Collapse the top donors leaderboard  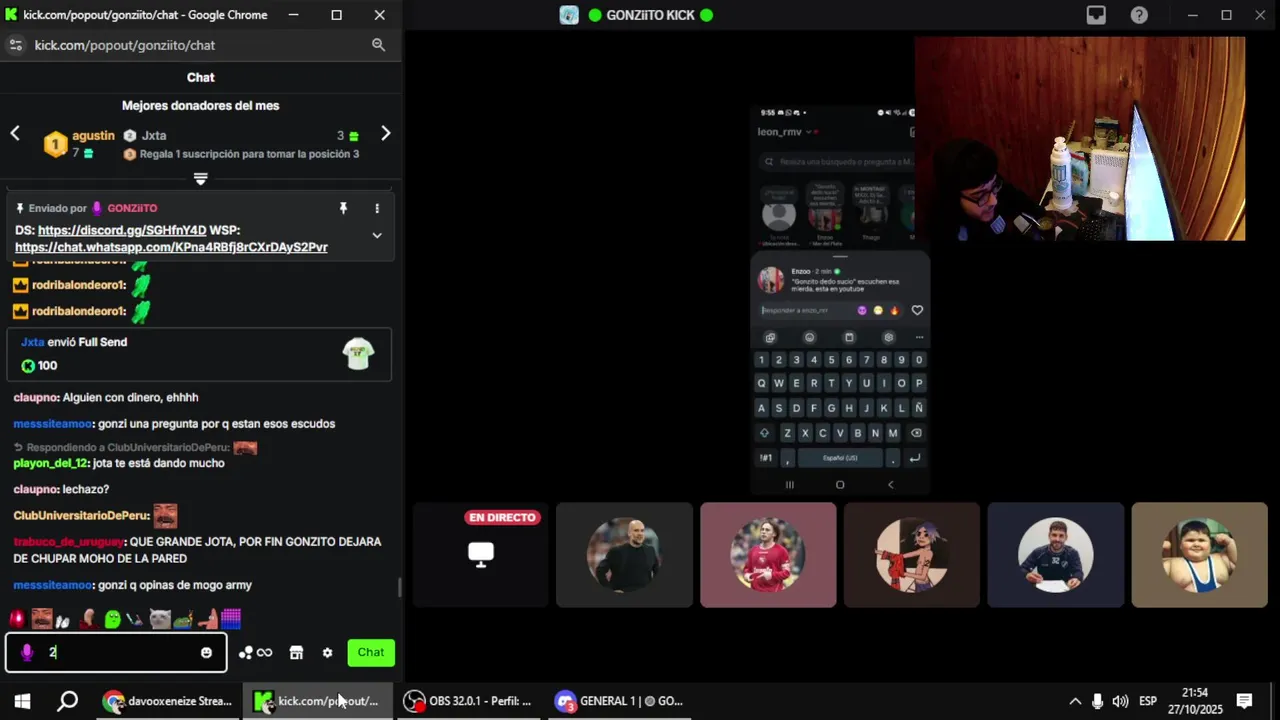[200, 179]
